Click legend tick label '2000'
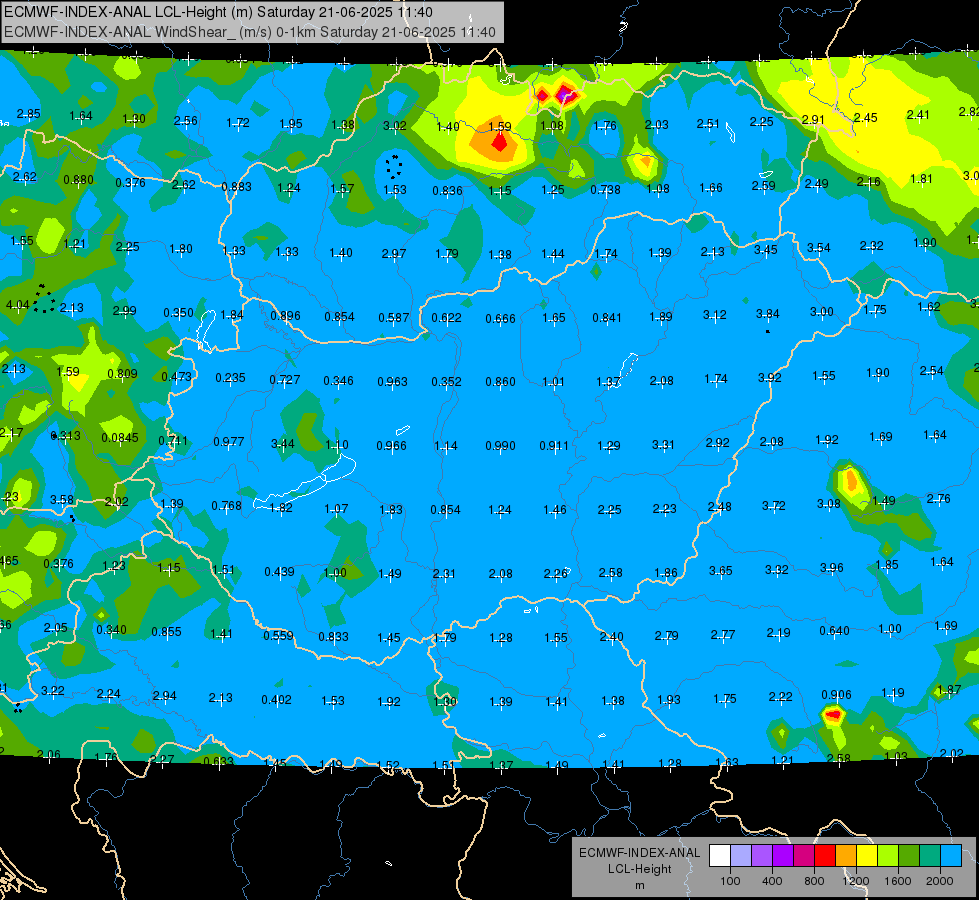Screen dimensions: 979x900 point(940,881)
